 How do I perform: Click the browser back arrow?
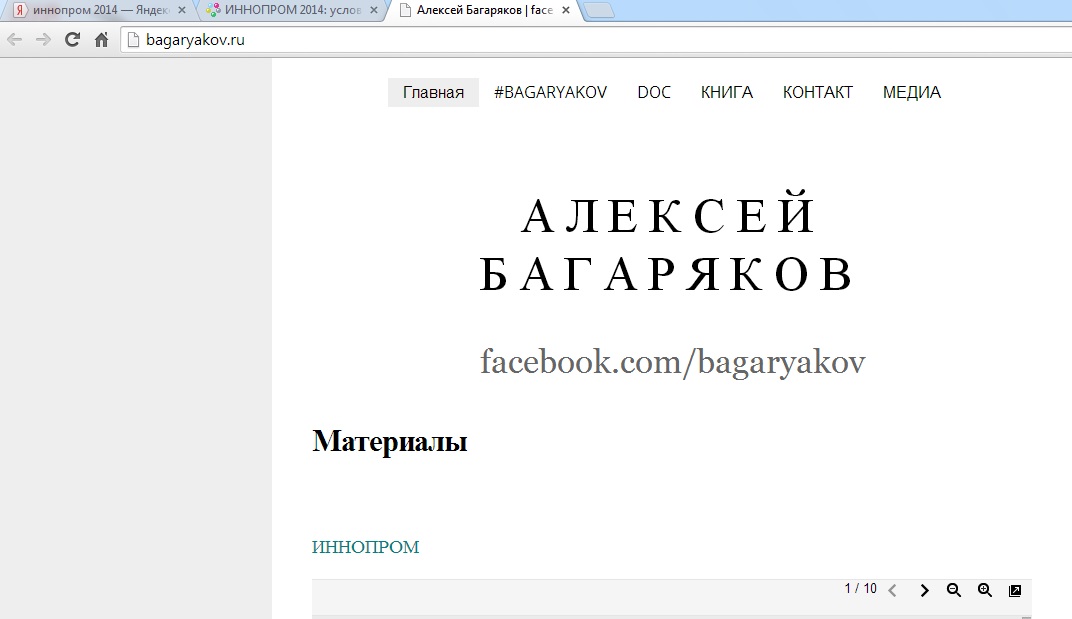tap(14, 40)
